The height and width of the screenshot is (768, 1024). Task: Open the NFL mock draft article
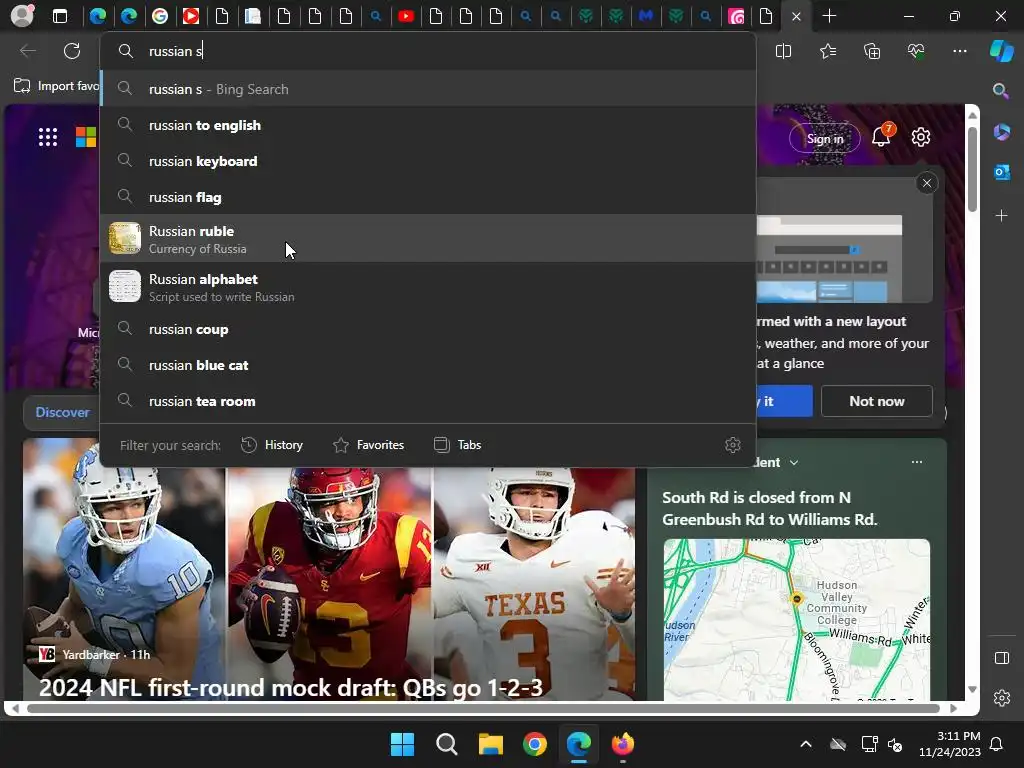click(291, 687)
